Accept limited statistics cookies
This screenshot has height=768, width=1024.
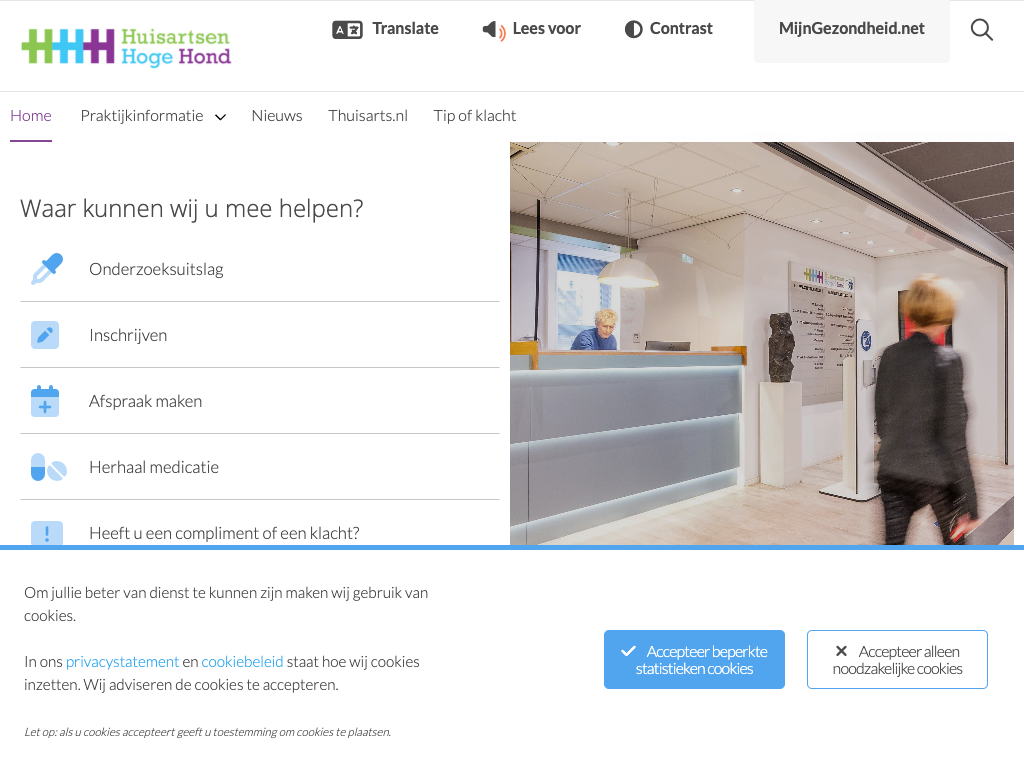point(694,660)
